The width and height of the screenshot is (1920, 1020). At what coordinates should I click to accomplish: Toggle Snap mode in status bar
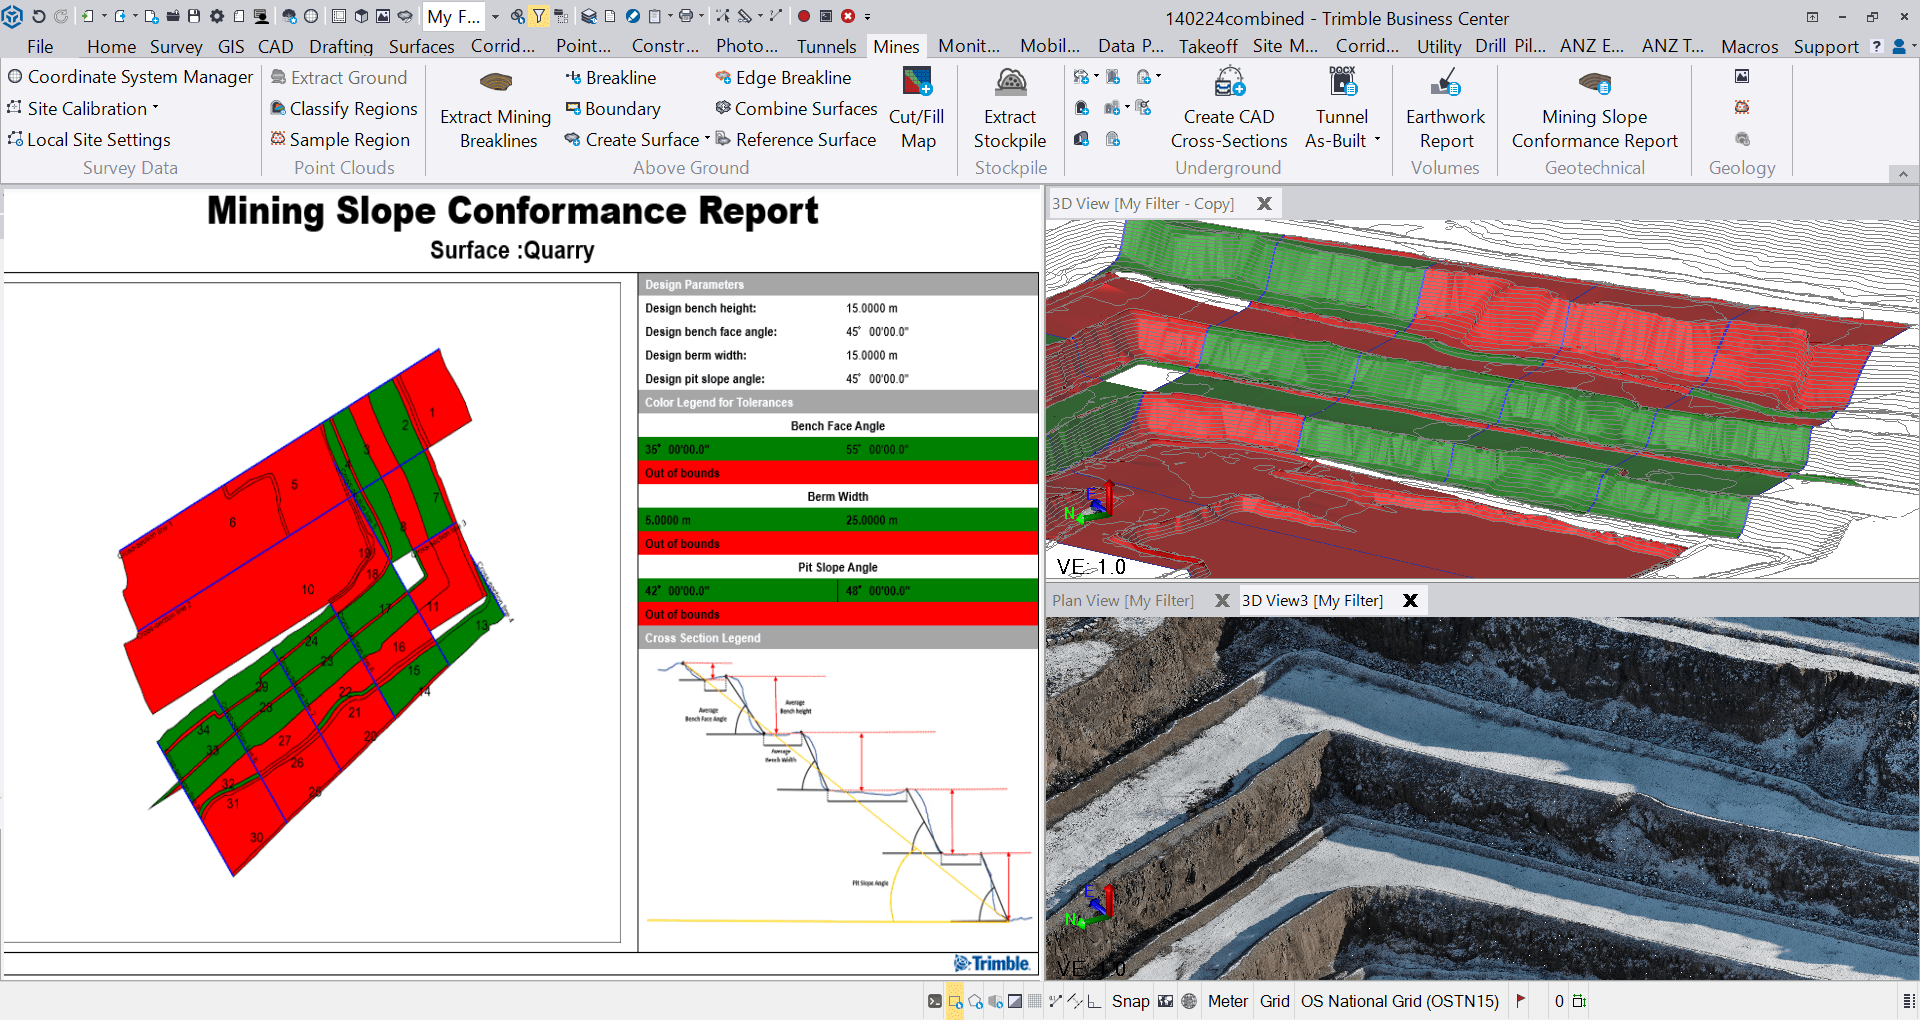1130,1001
